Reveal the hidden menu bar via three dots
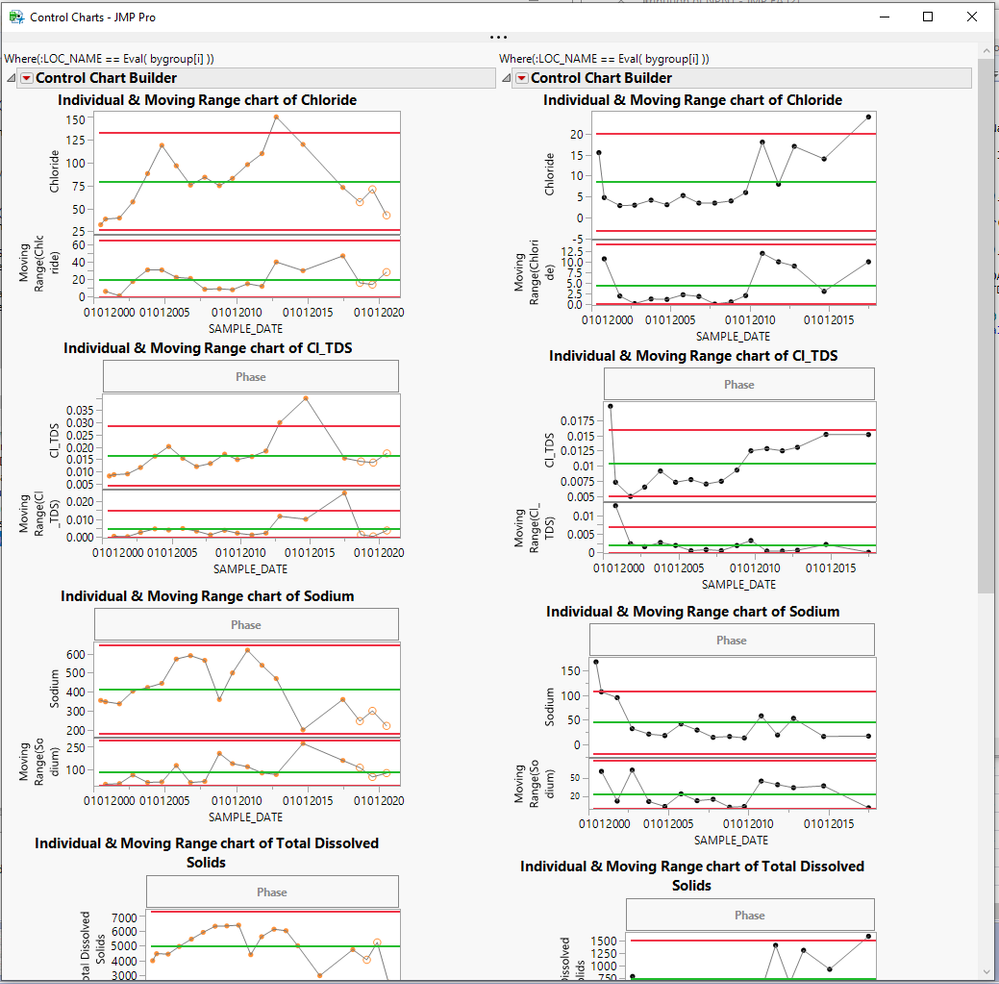The height and width of the screenshot is (984, 999). (x=498, y=37)
